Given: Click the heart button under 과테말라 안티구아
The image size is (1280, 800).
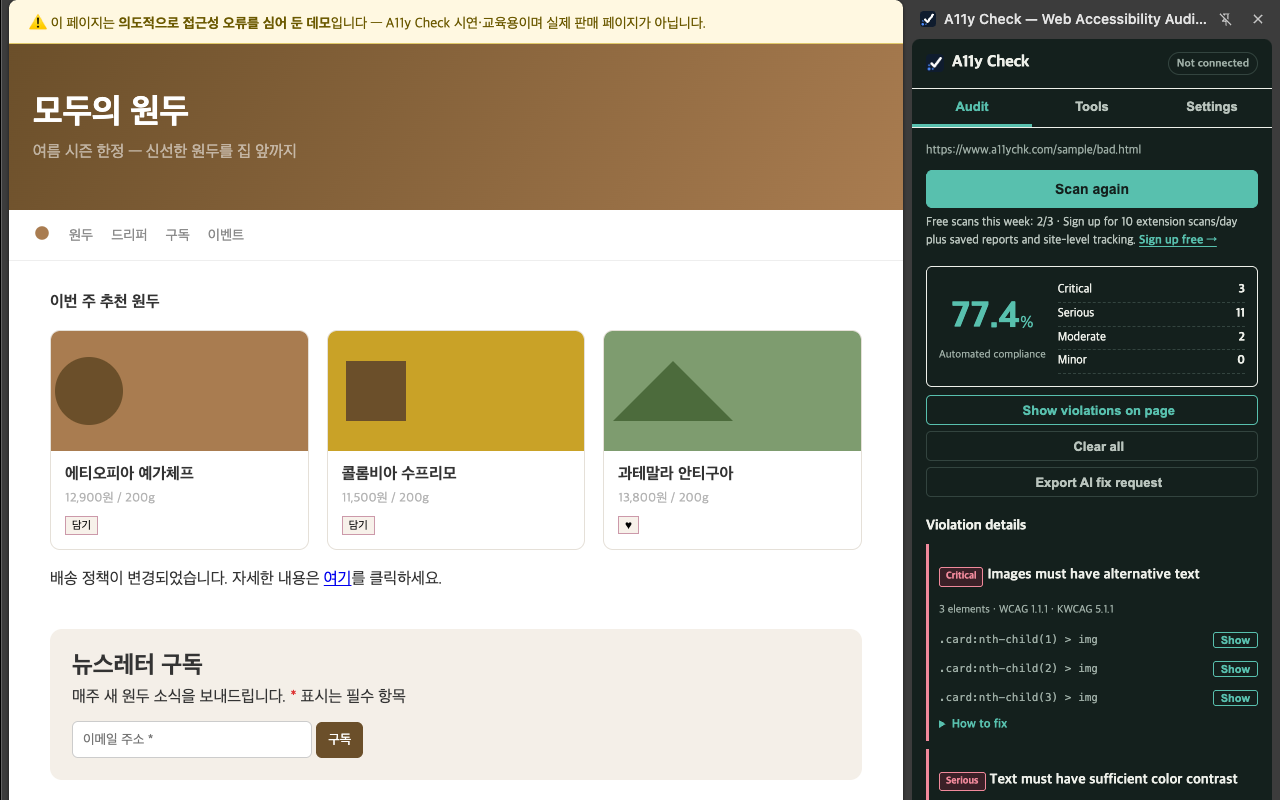Looking at the screenshot, I should (x=628, y=525).
